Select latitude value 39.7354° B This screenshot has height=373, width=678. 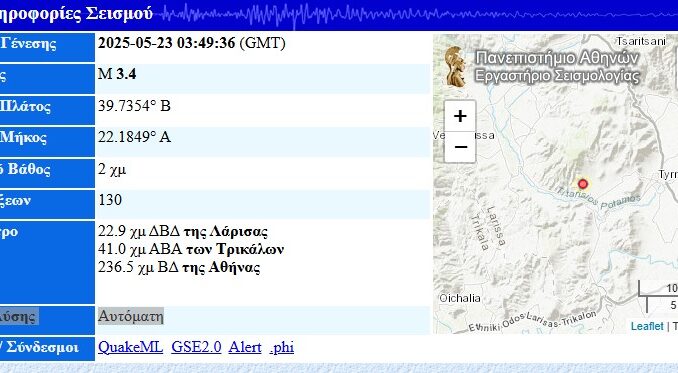(x=134, y=106)
